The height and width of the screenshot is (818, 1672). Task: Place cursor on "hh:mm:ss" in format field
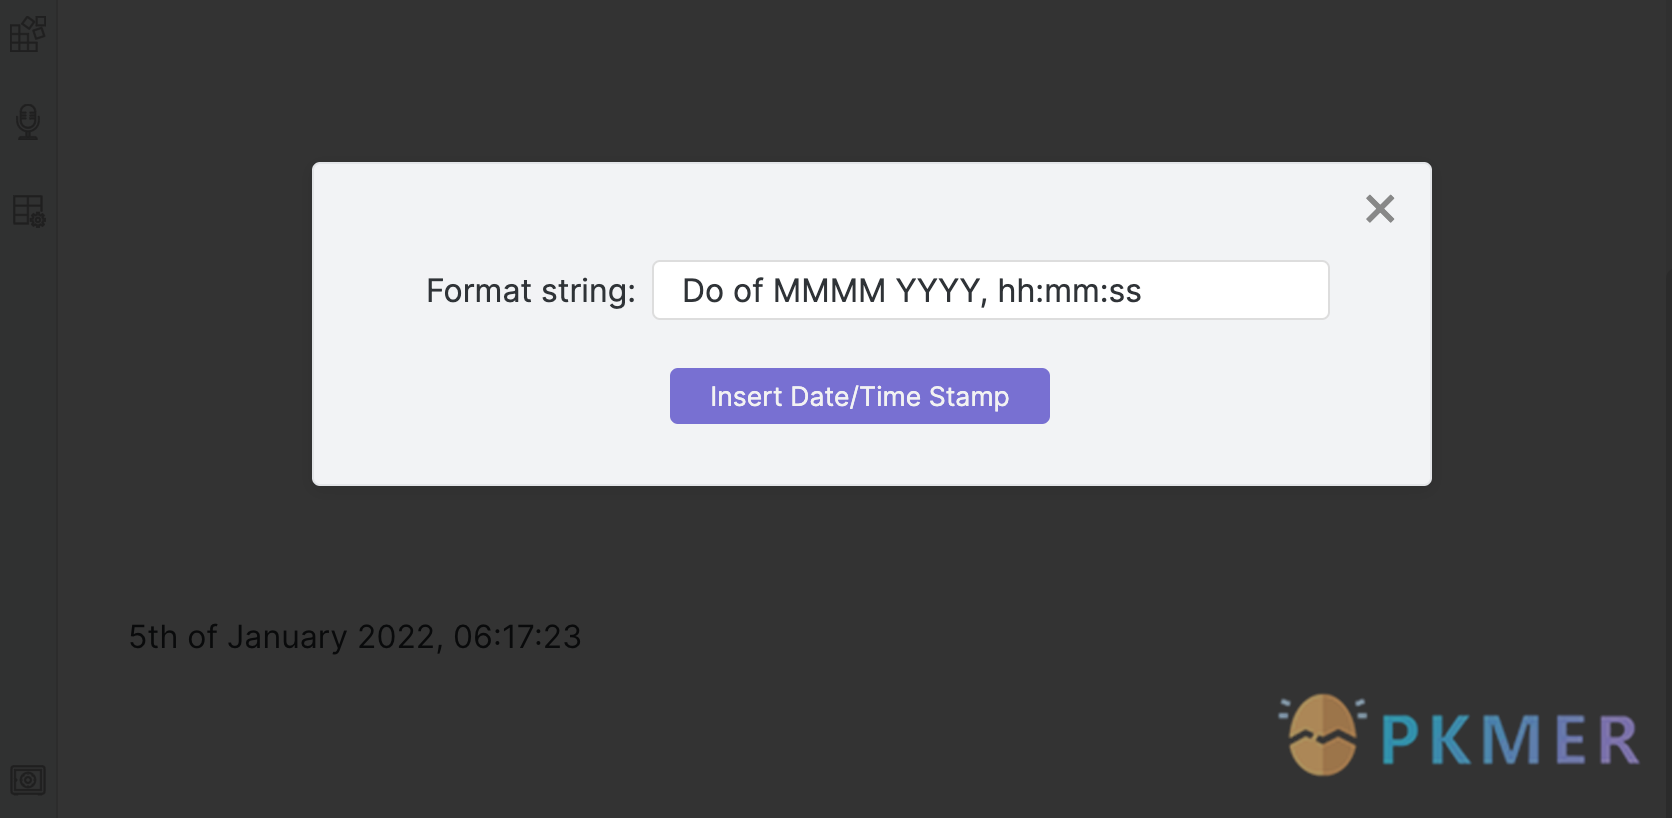pyautogui.click(x=1069, y=291)
